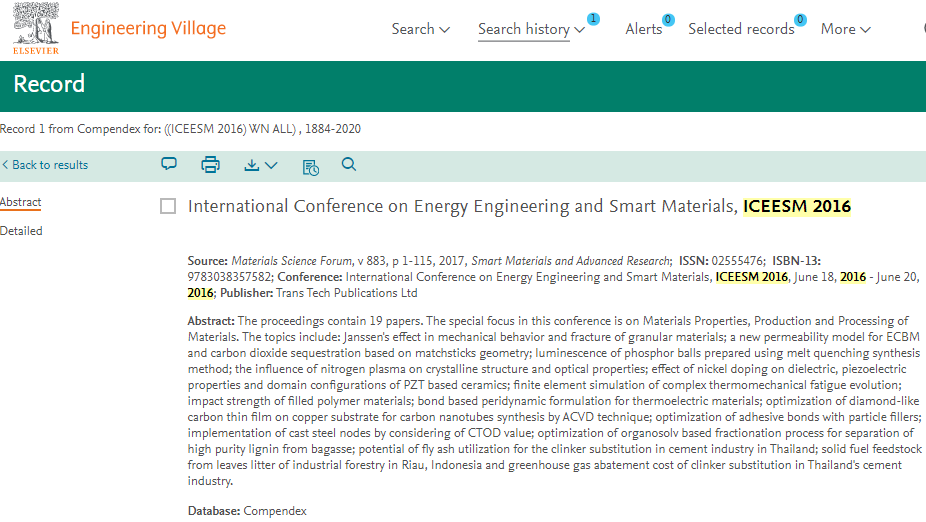
Task: Click the highlighted ICEESM 2016 term in title
Action: (x=797, y=206)
